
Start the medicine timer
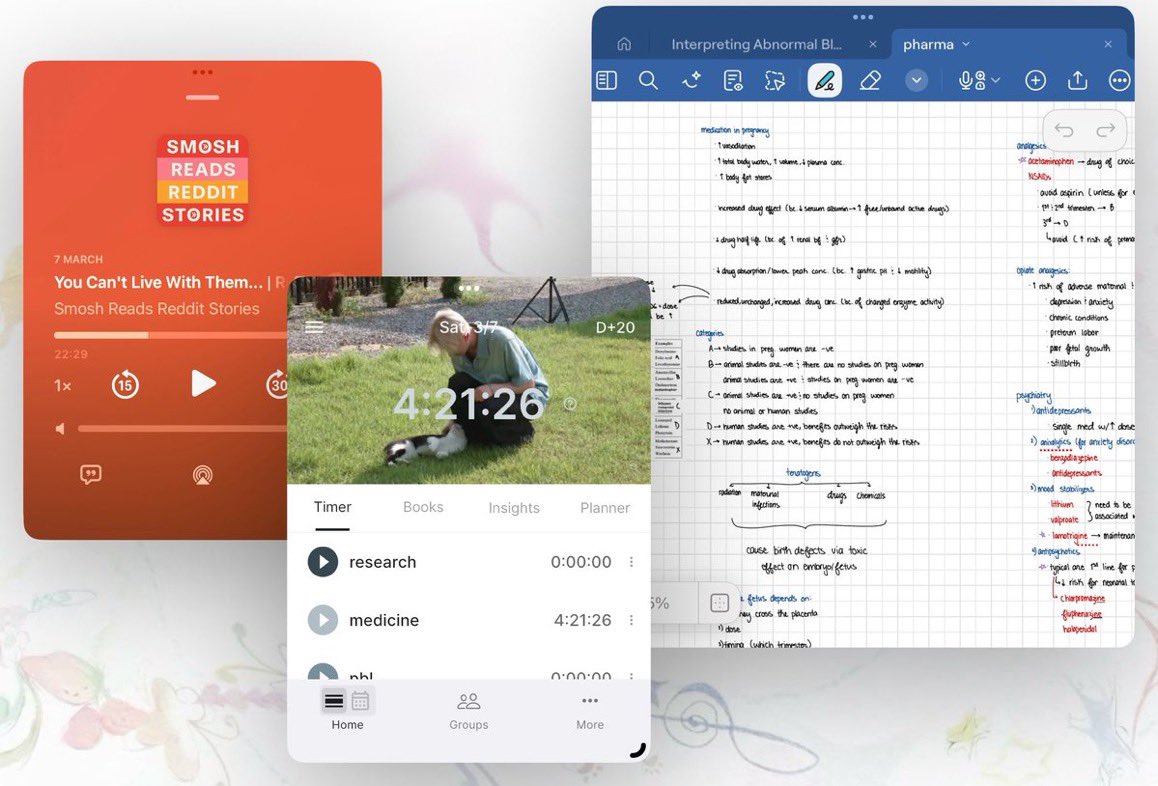[x=323, y=620]
